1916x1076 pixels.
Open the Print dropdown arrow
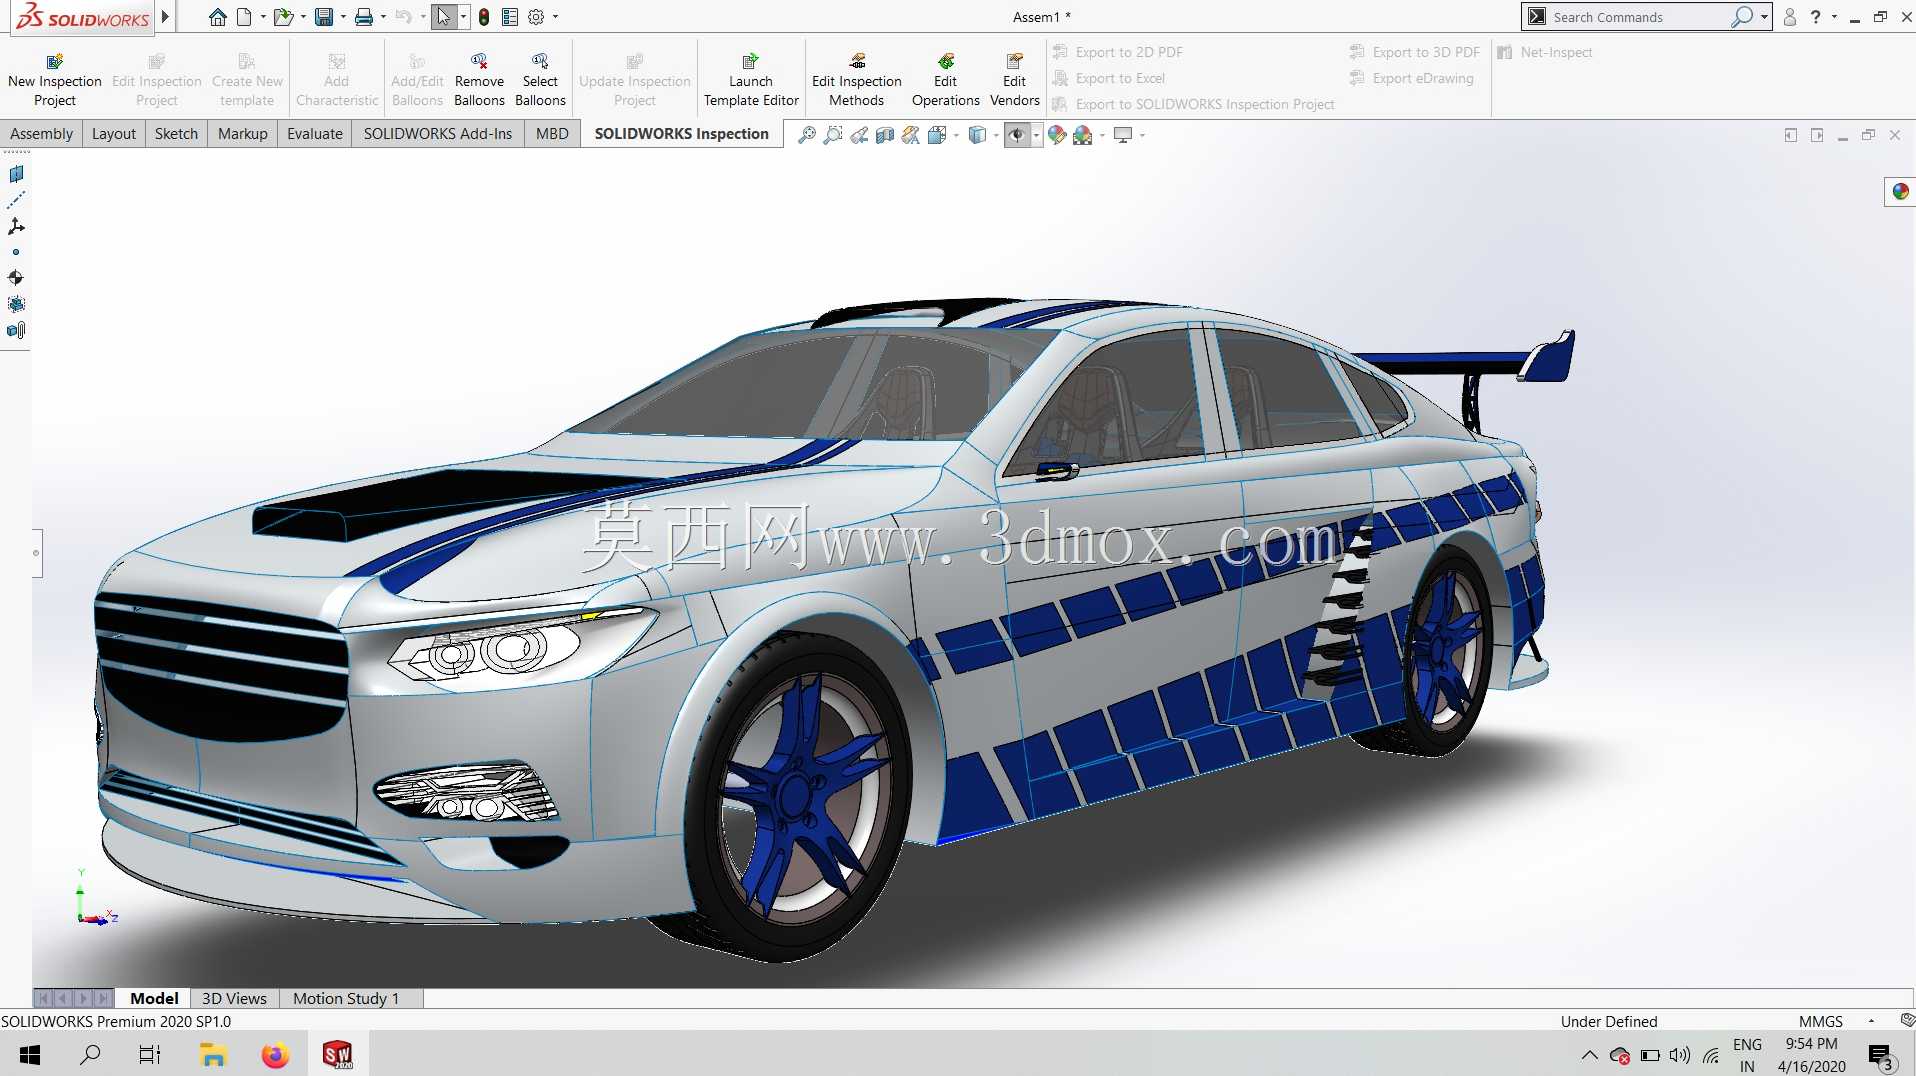[x=383, y=17]
